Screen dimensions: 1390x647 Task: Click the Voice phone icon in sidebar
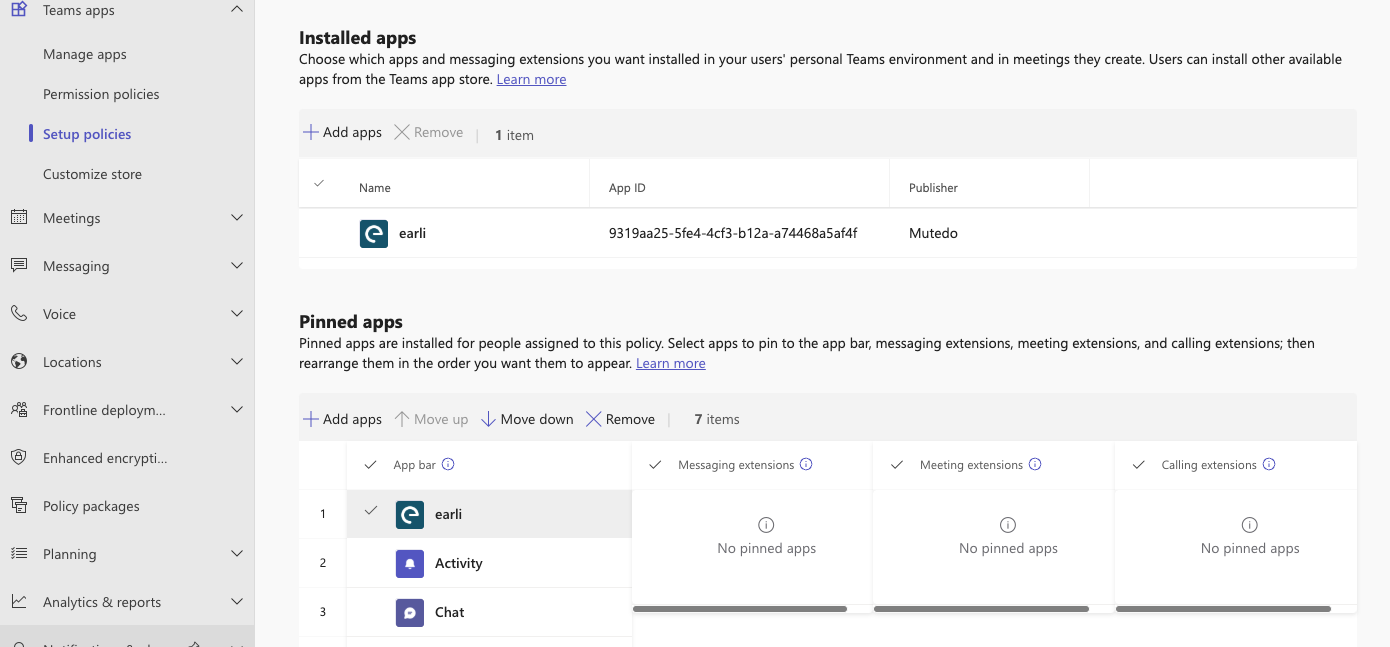19,314
